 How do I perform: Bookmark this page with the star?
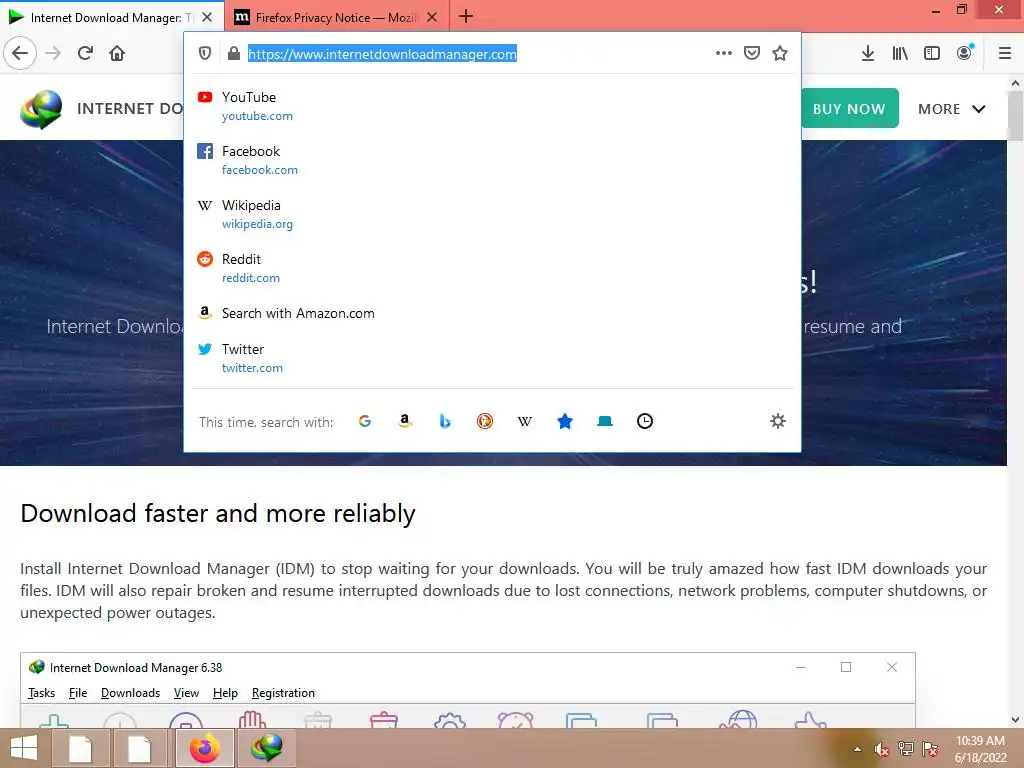click(780, 53)
